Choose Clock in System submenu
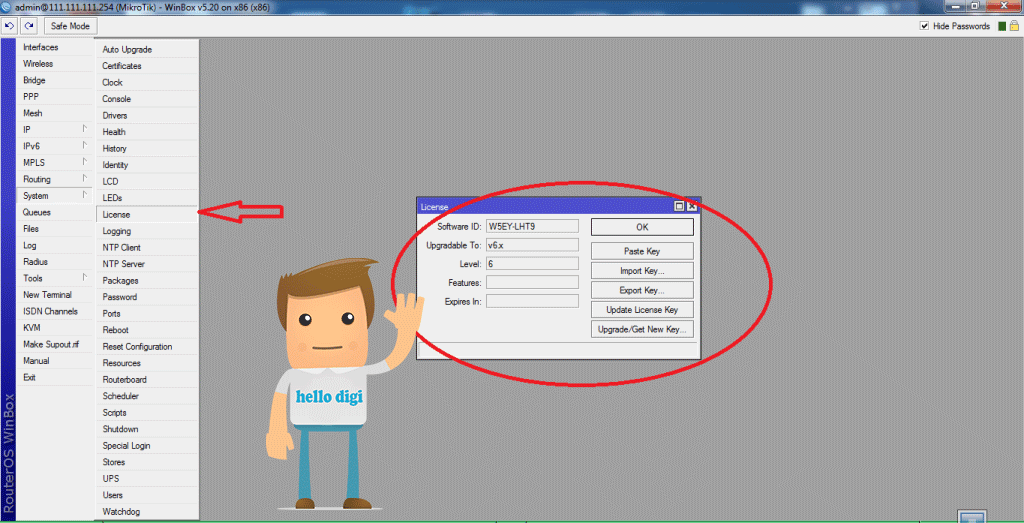 (146, 82)
